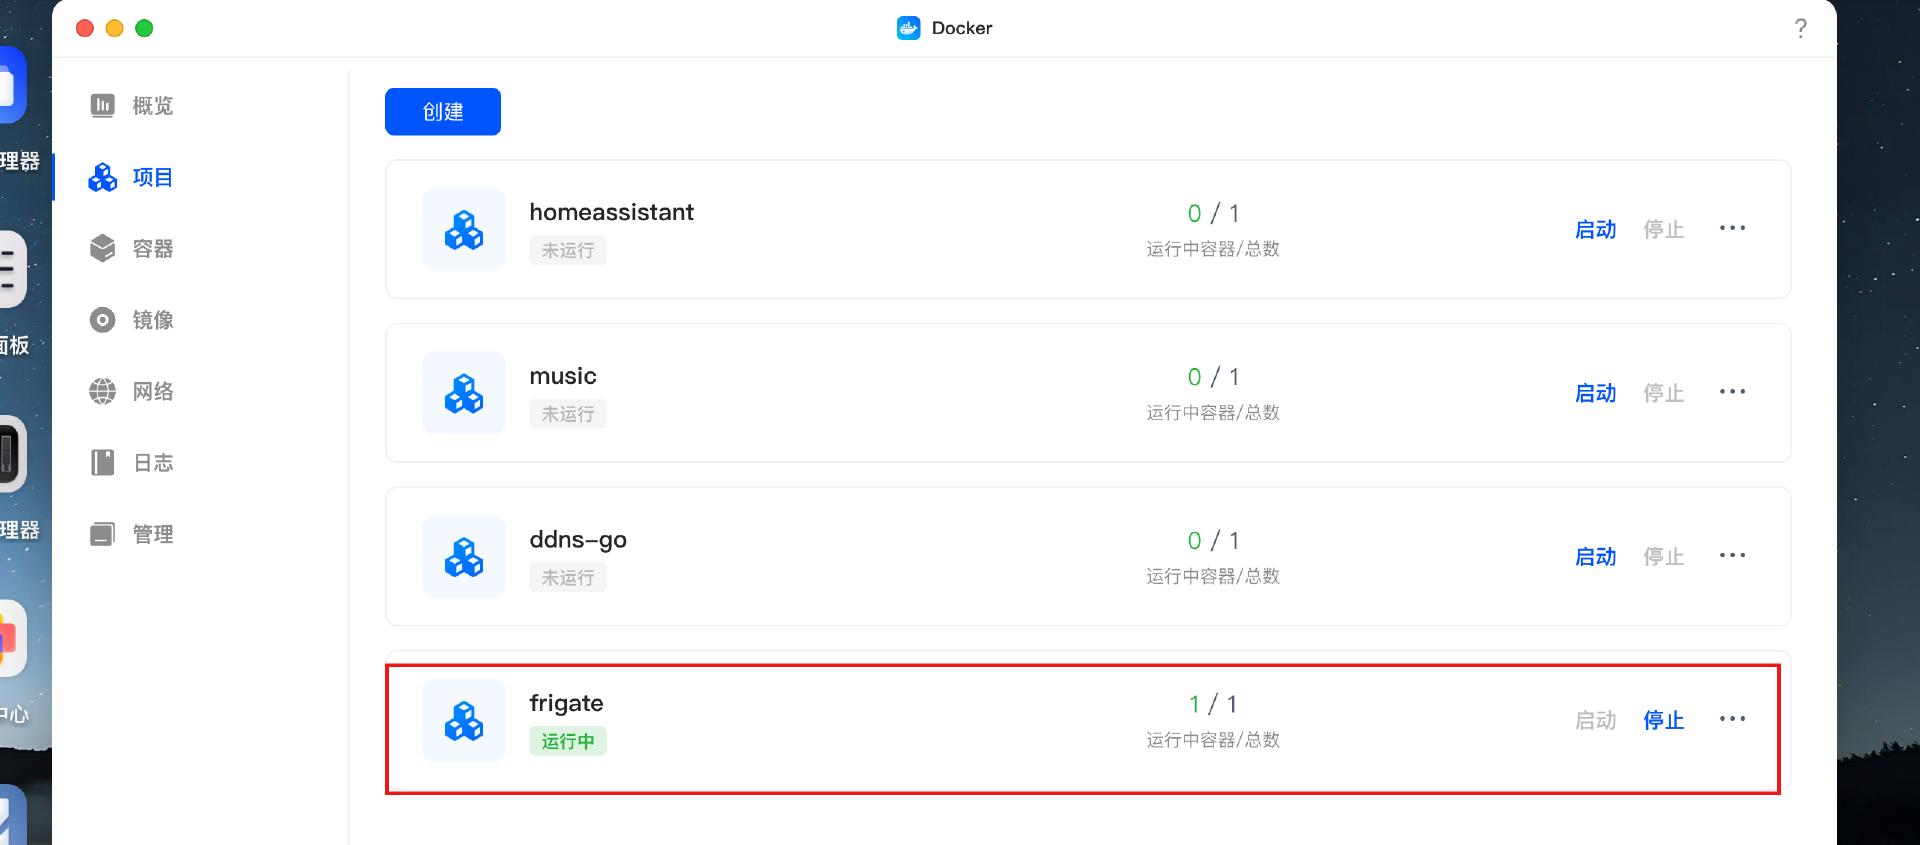Open the 管理 management sidebar icon
The height and width of the screenshot is (845, 1920).
click(x=102, y=534)
